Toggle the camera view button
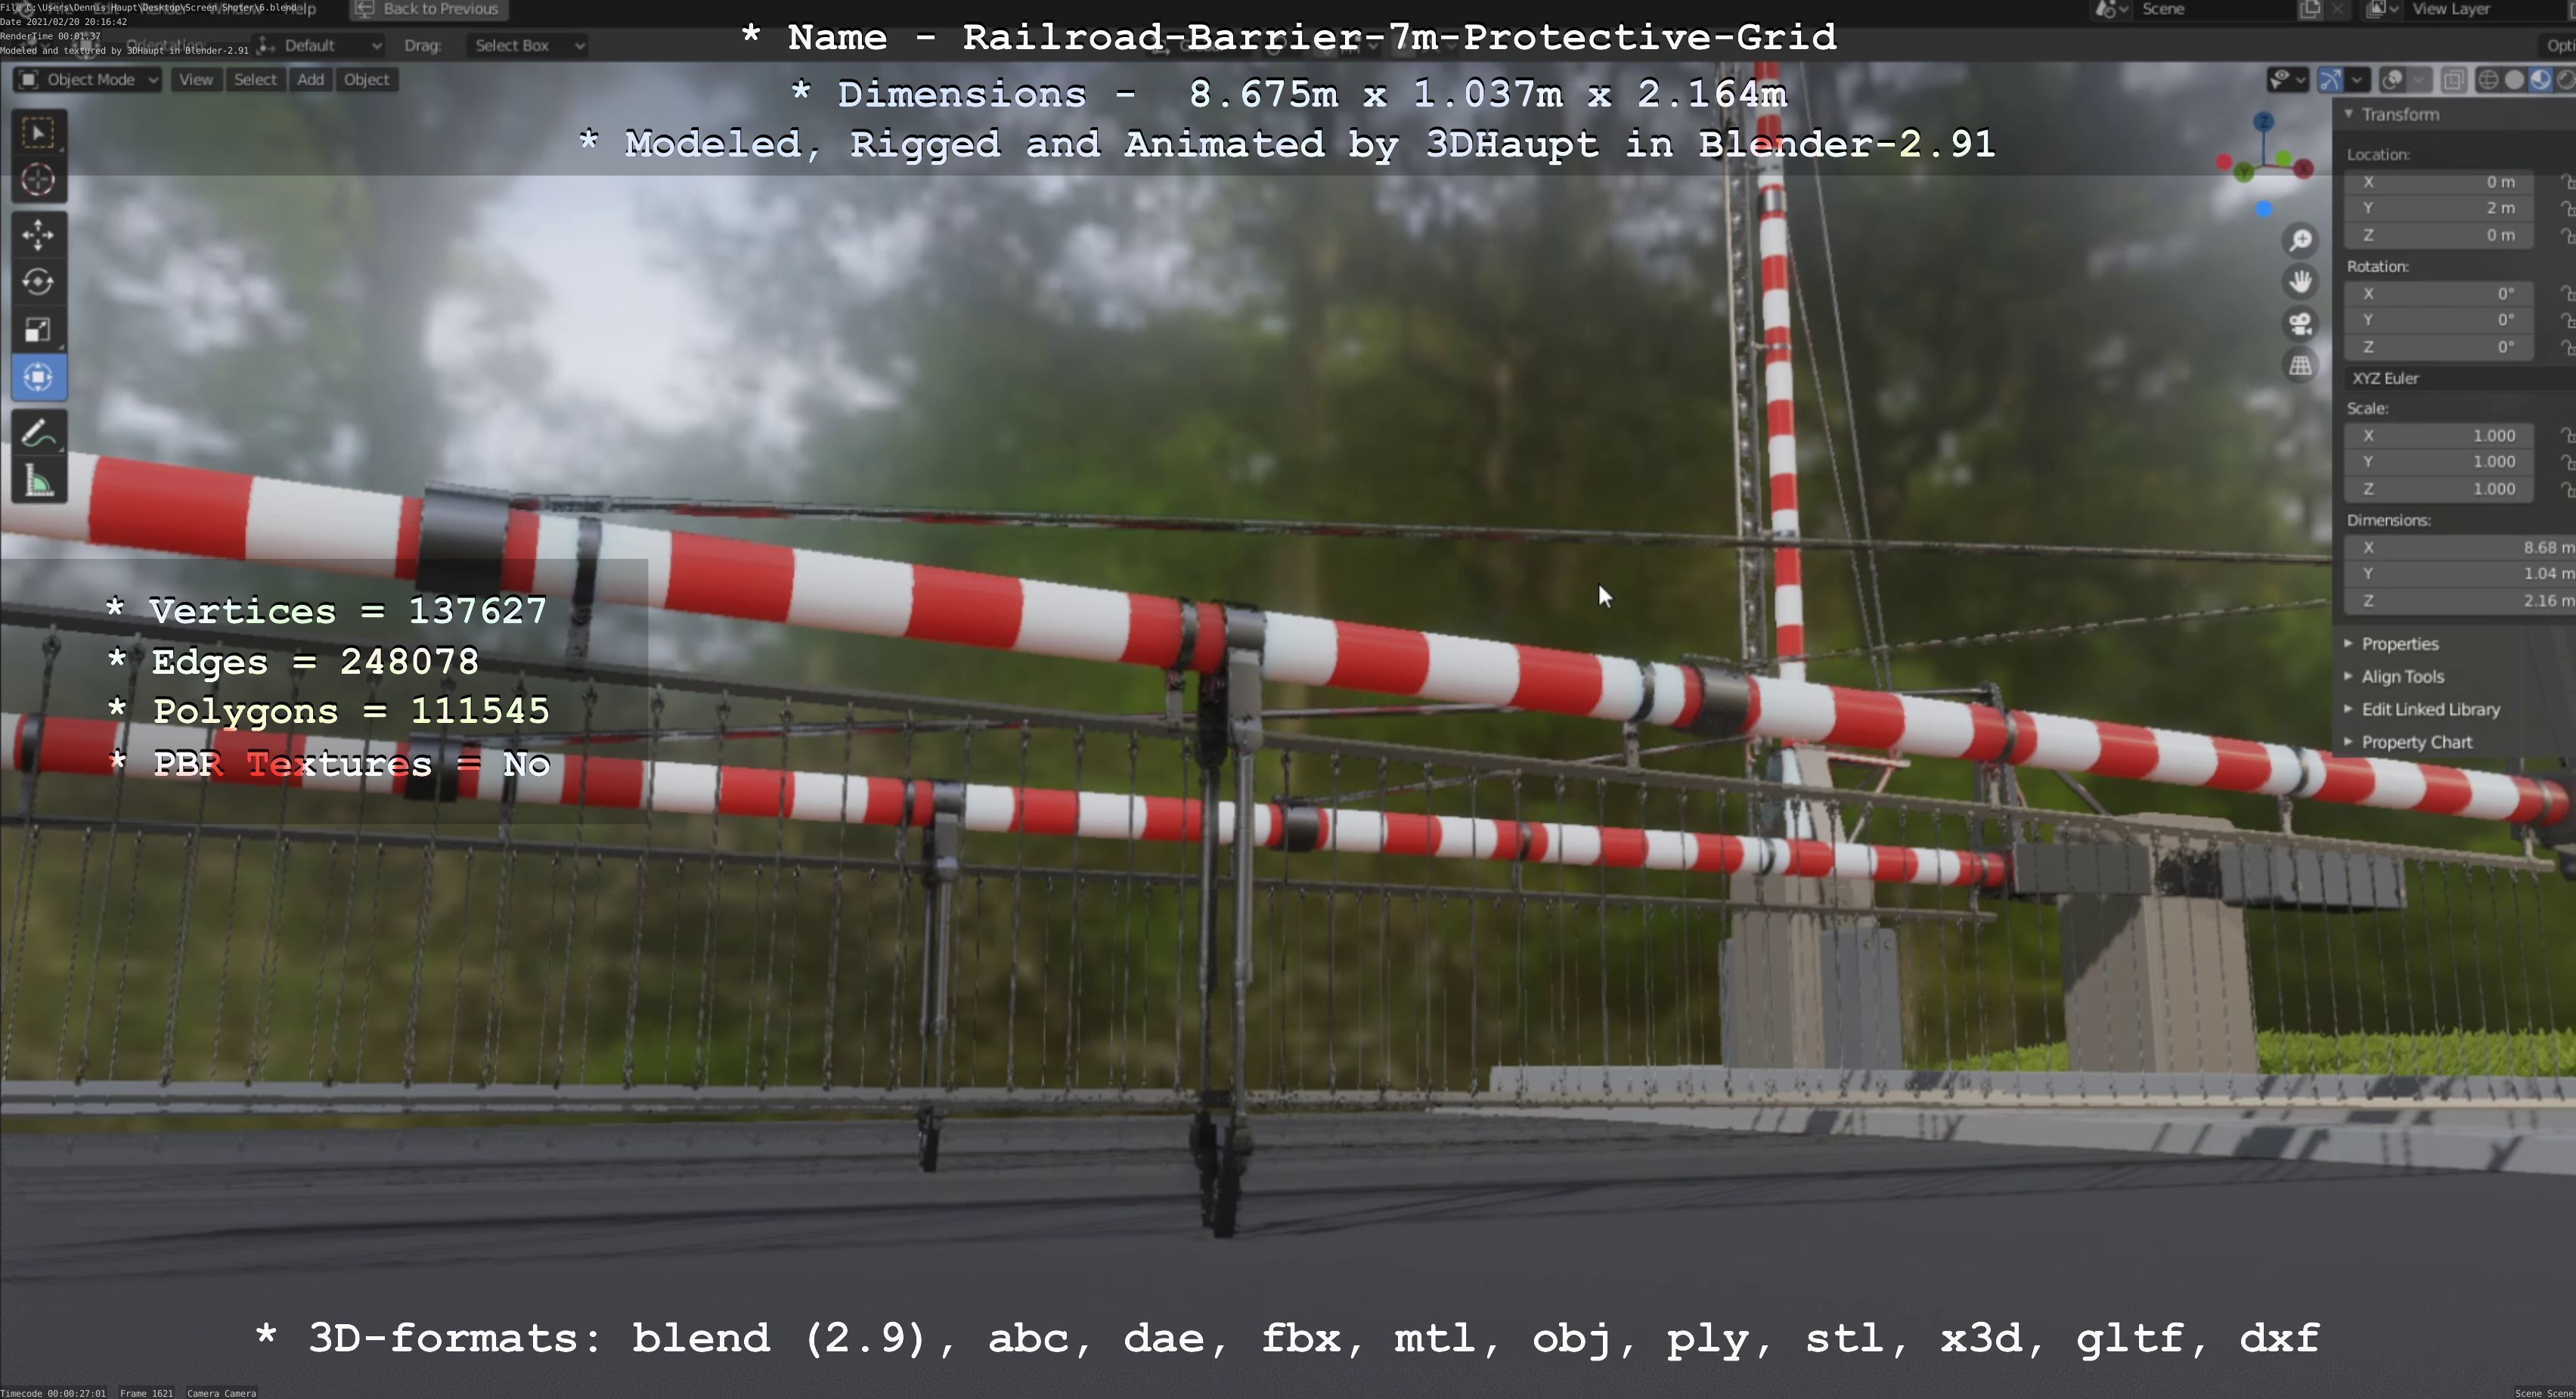This screenshot has width=2576, height=1399. tap(2300, 324)
